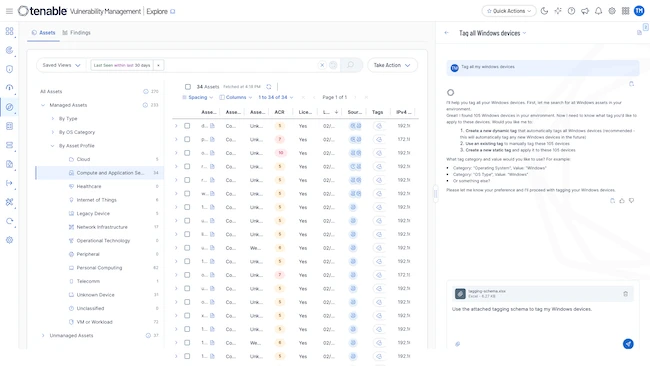Expand the By Type tree node
The image size is (650, 366).
[x=52, y=119]
